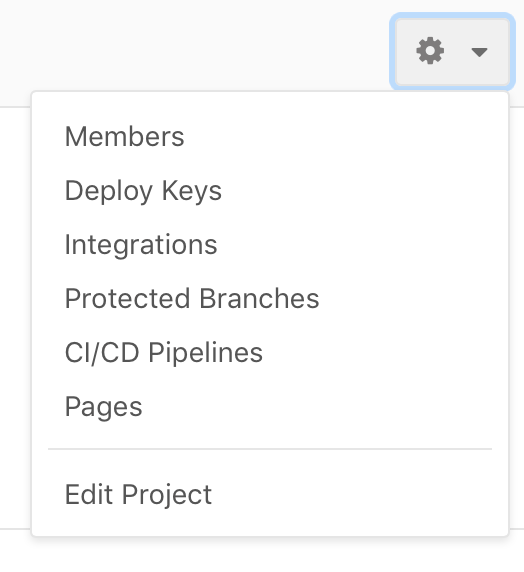Show the Pages configuration
The image size is (524, 572).
coord(103,406)
